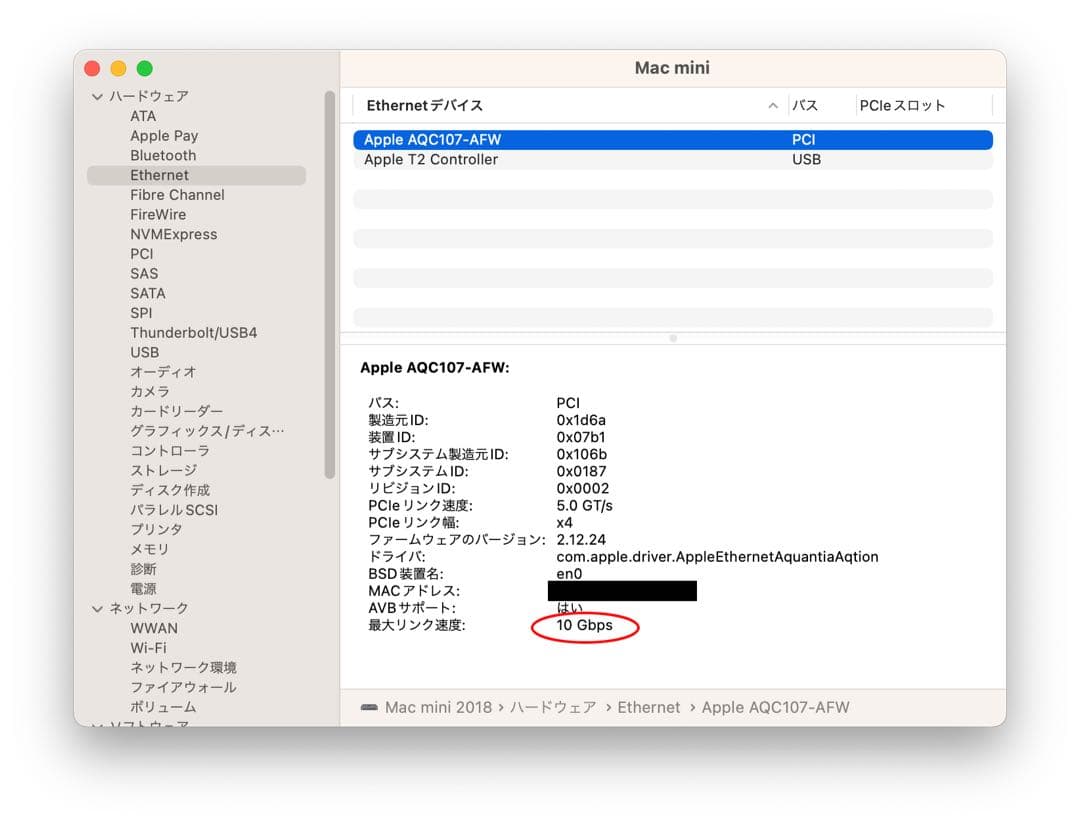Click the Mac mini icon in the breadcrumb bar

tap(371, 707)
